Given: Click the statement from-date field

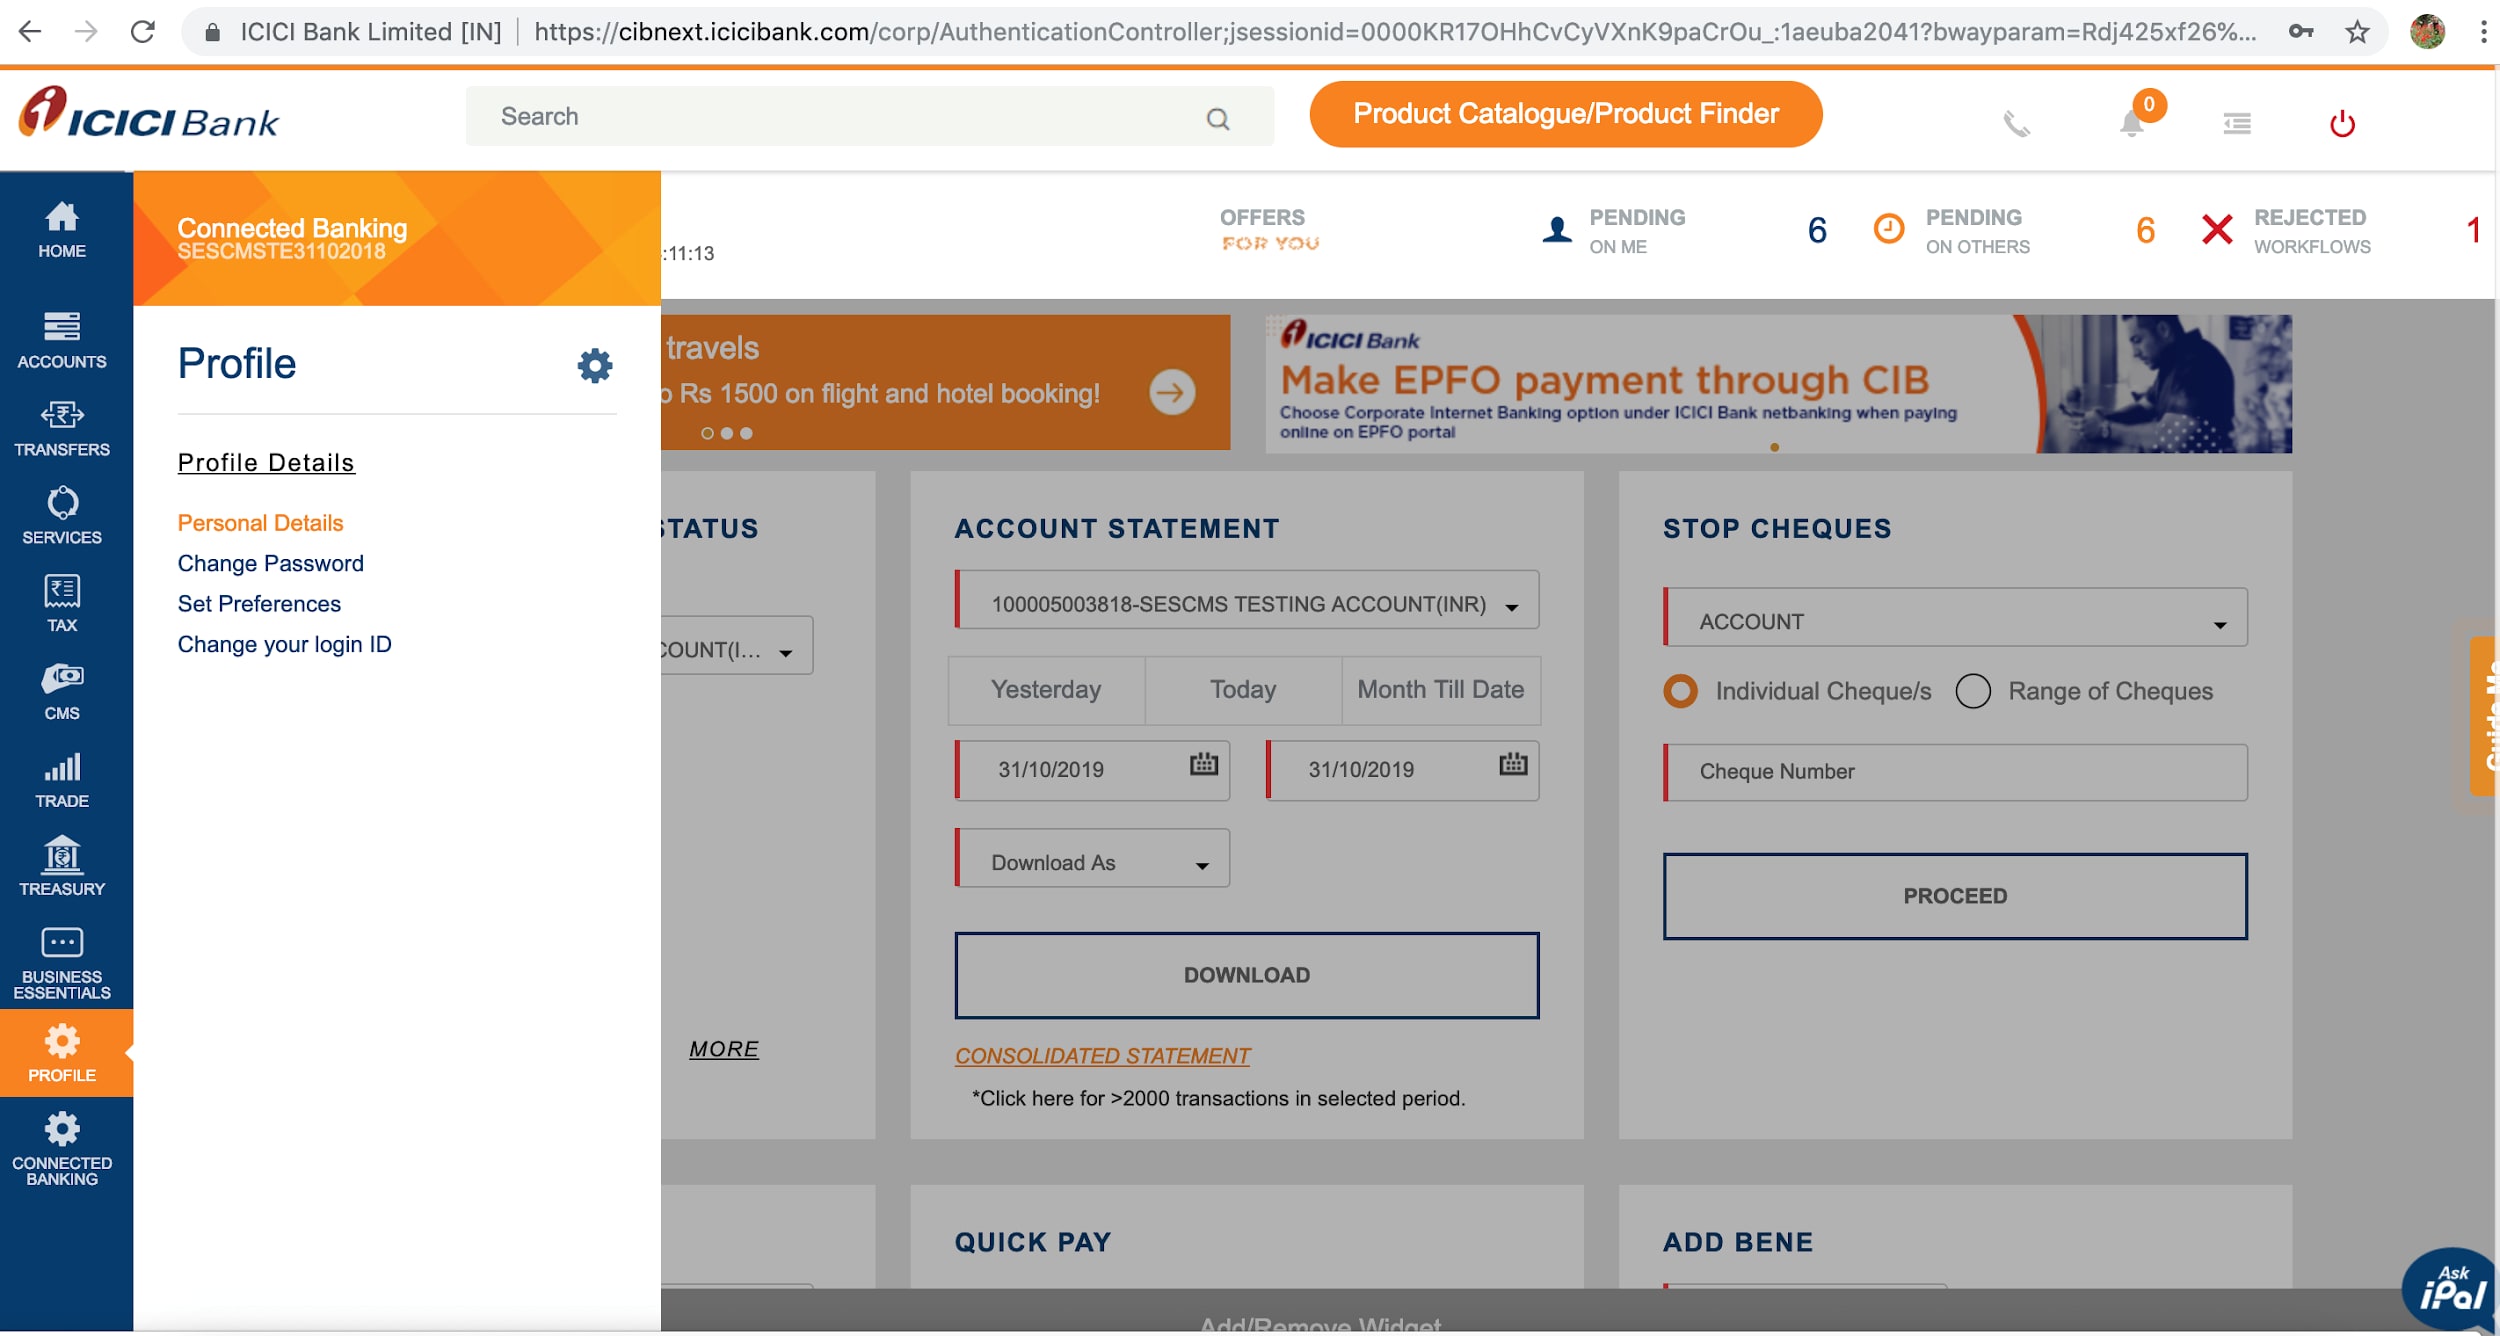Looking at the screenshot, I should point(1092,769).
